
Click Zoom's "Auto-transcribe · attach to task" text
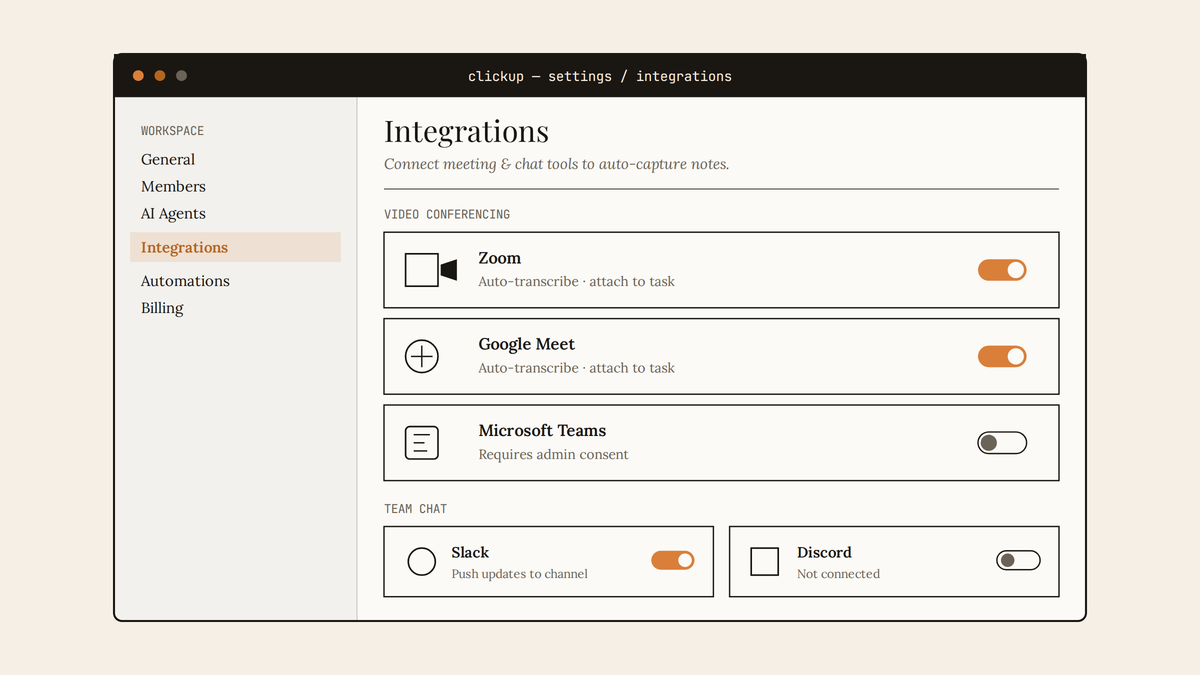576,282
